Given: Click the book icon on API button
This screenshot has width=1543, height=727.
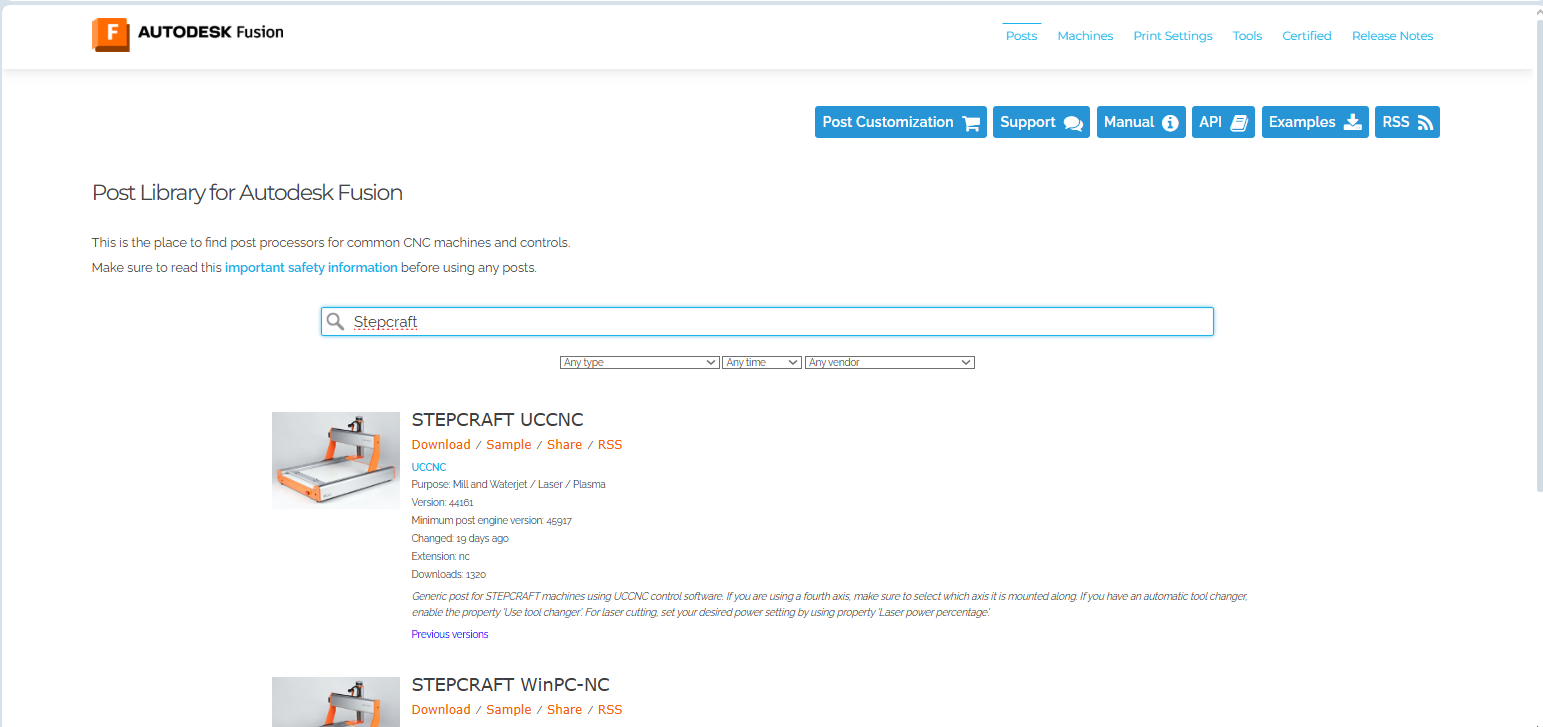Looking at the screenshot, I should (1239, 123).
